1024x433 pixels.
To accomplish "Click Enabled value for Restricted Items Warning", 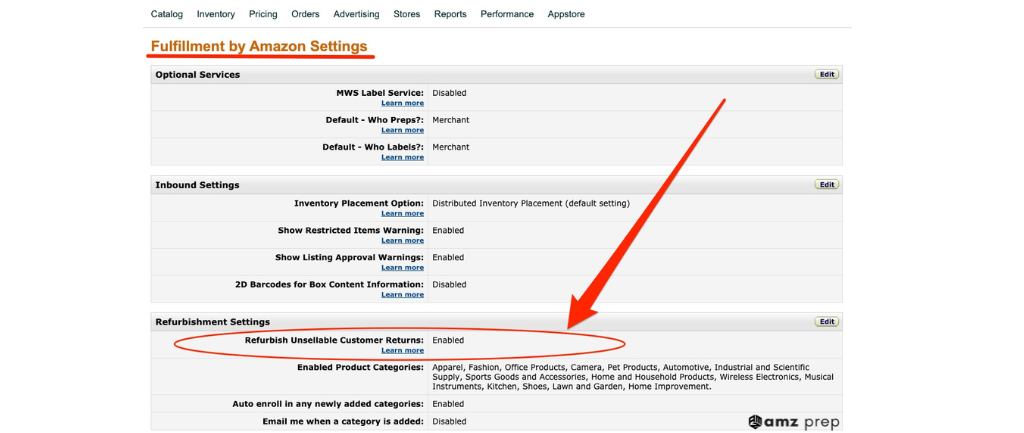I will [448, 231].
